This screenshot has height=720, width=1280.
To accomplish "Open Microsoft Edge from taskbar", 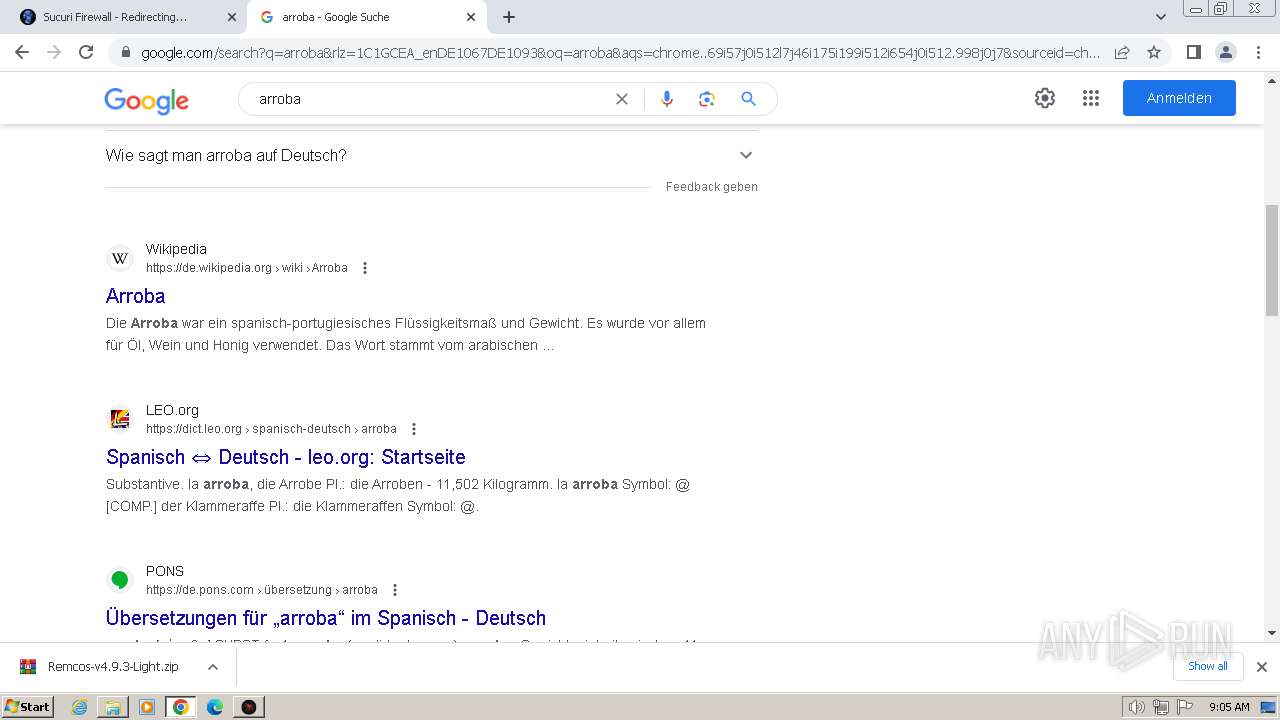I will coord(215,707).
